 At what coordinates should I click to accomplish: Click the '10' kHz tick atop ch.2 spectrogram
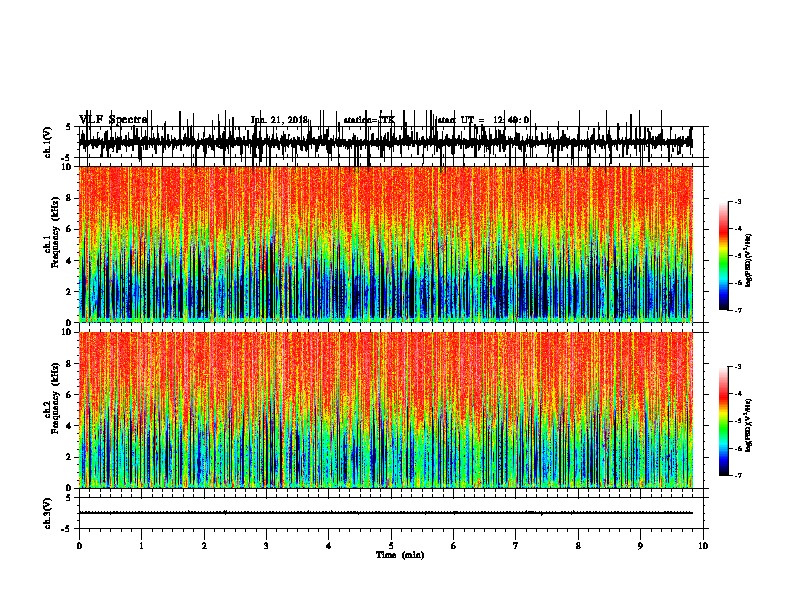click(68, 332)
